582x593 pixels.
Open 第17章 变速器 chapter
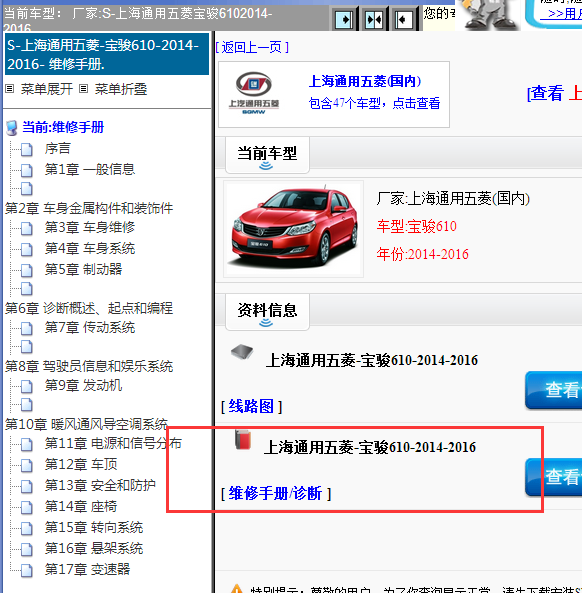tap(87, 569)
